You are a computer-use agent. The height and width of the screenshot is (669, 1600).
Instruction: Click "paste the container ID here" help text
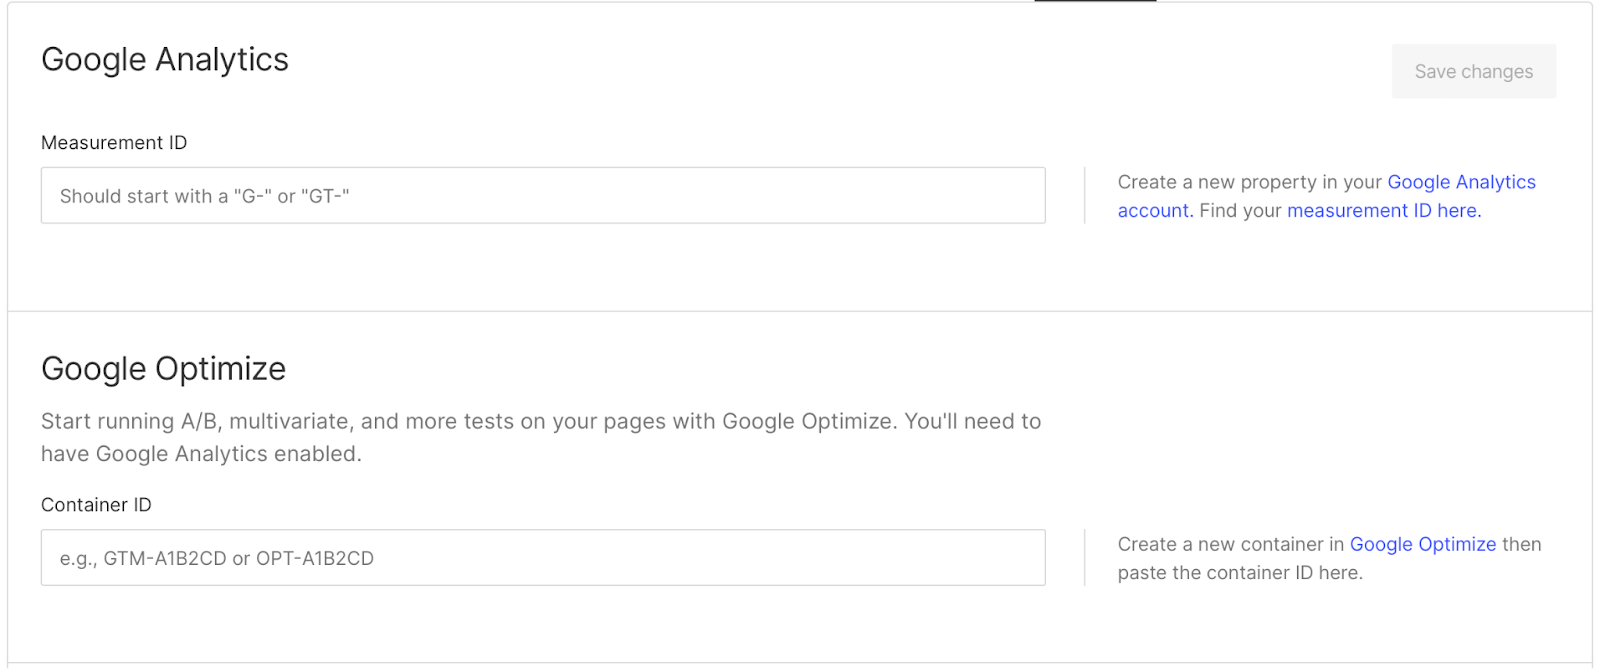click(x=1240, y=573)
